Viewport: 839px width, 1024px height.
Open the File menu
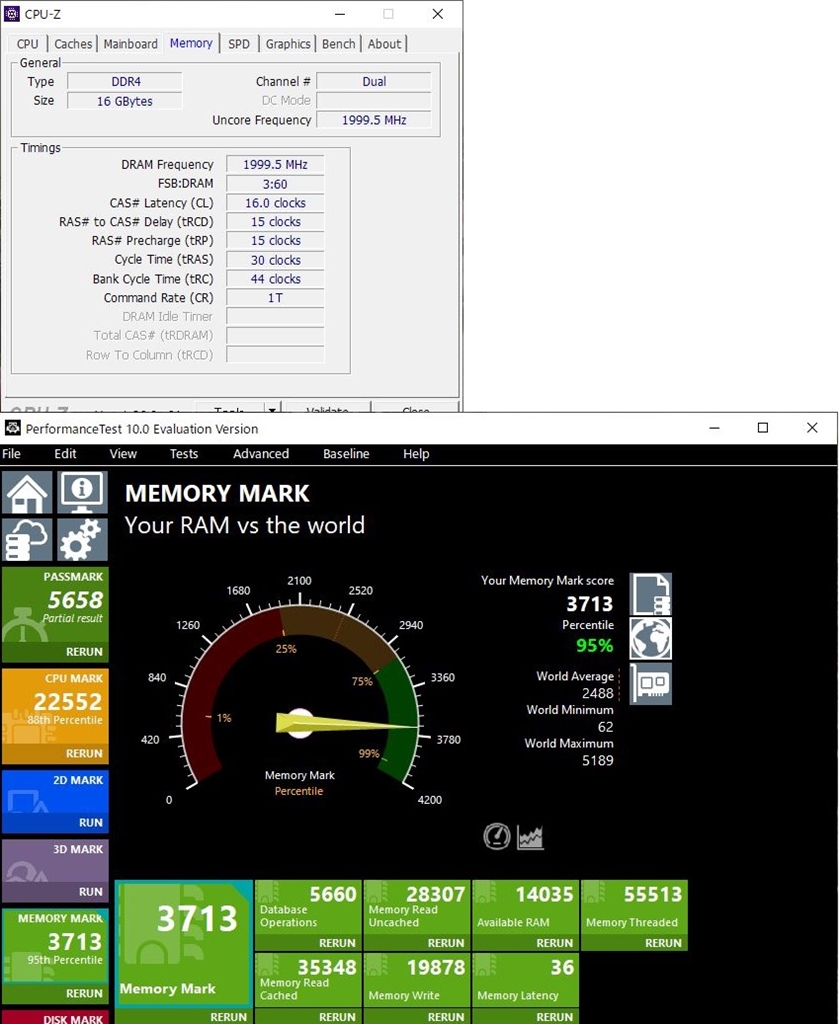(x=11, y=453)
